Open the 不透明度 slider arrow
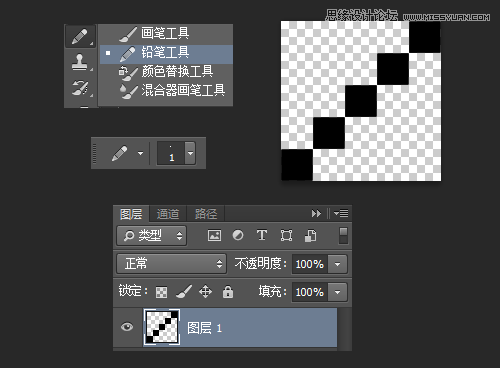 (x=337, y=264)
